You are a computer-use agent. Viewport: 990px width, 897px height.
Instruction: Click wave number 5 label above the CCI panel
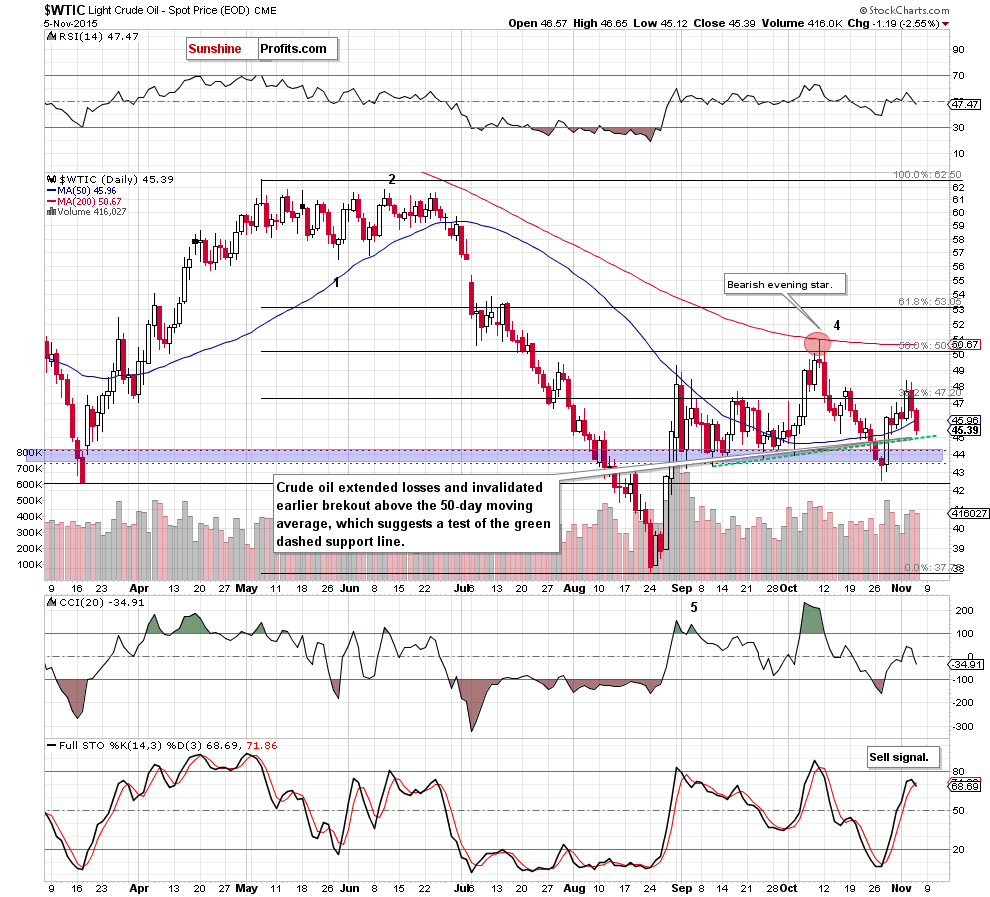pyautogui.click(x=694, y=607)
